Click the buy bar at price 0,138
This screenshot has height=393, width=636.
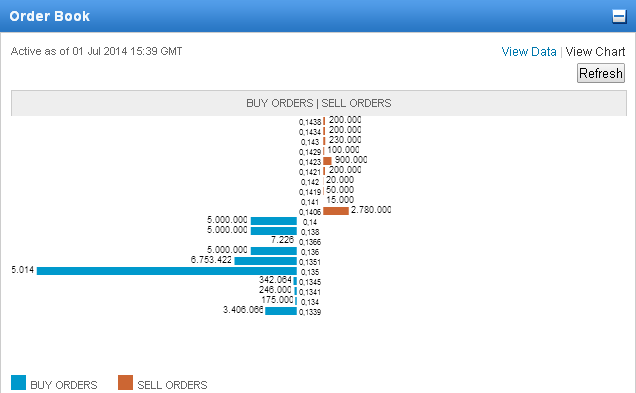274,231
